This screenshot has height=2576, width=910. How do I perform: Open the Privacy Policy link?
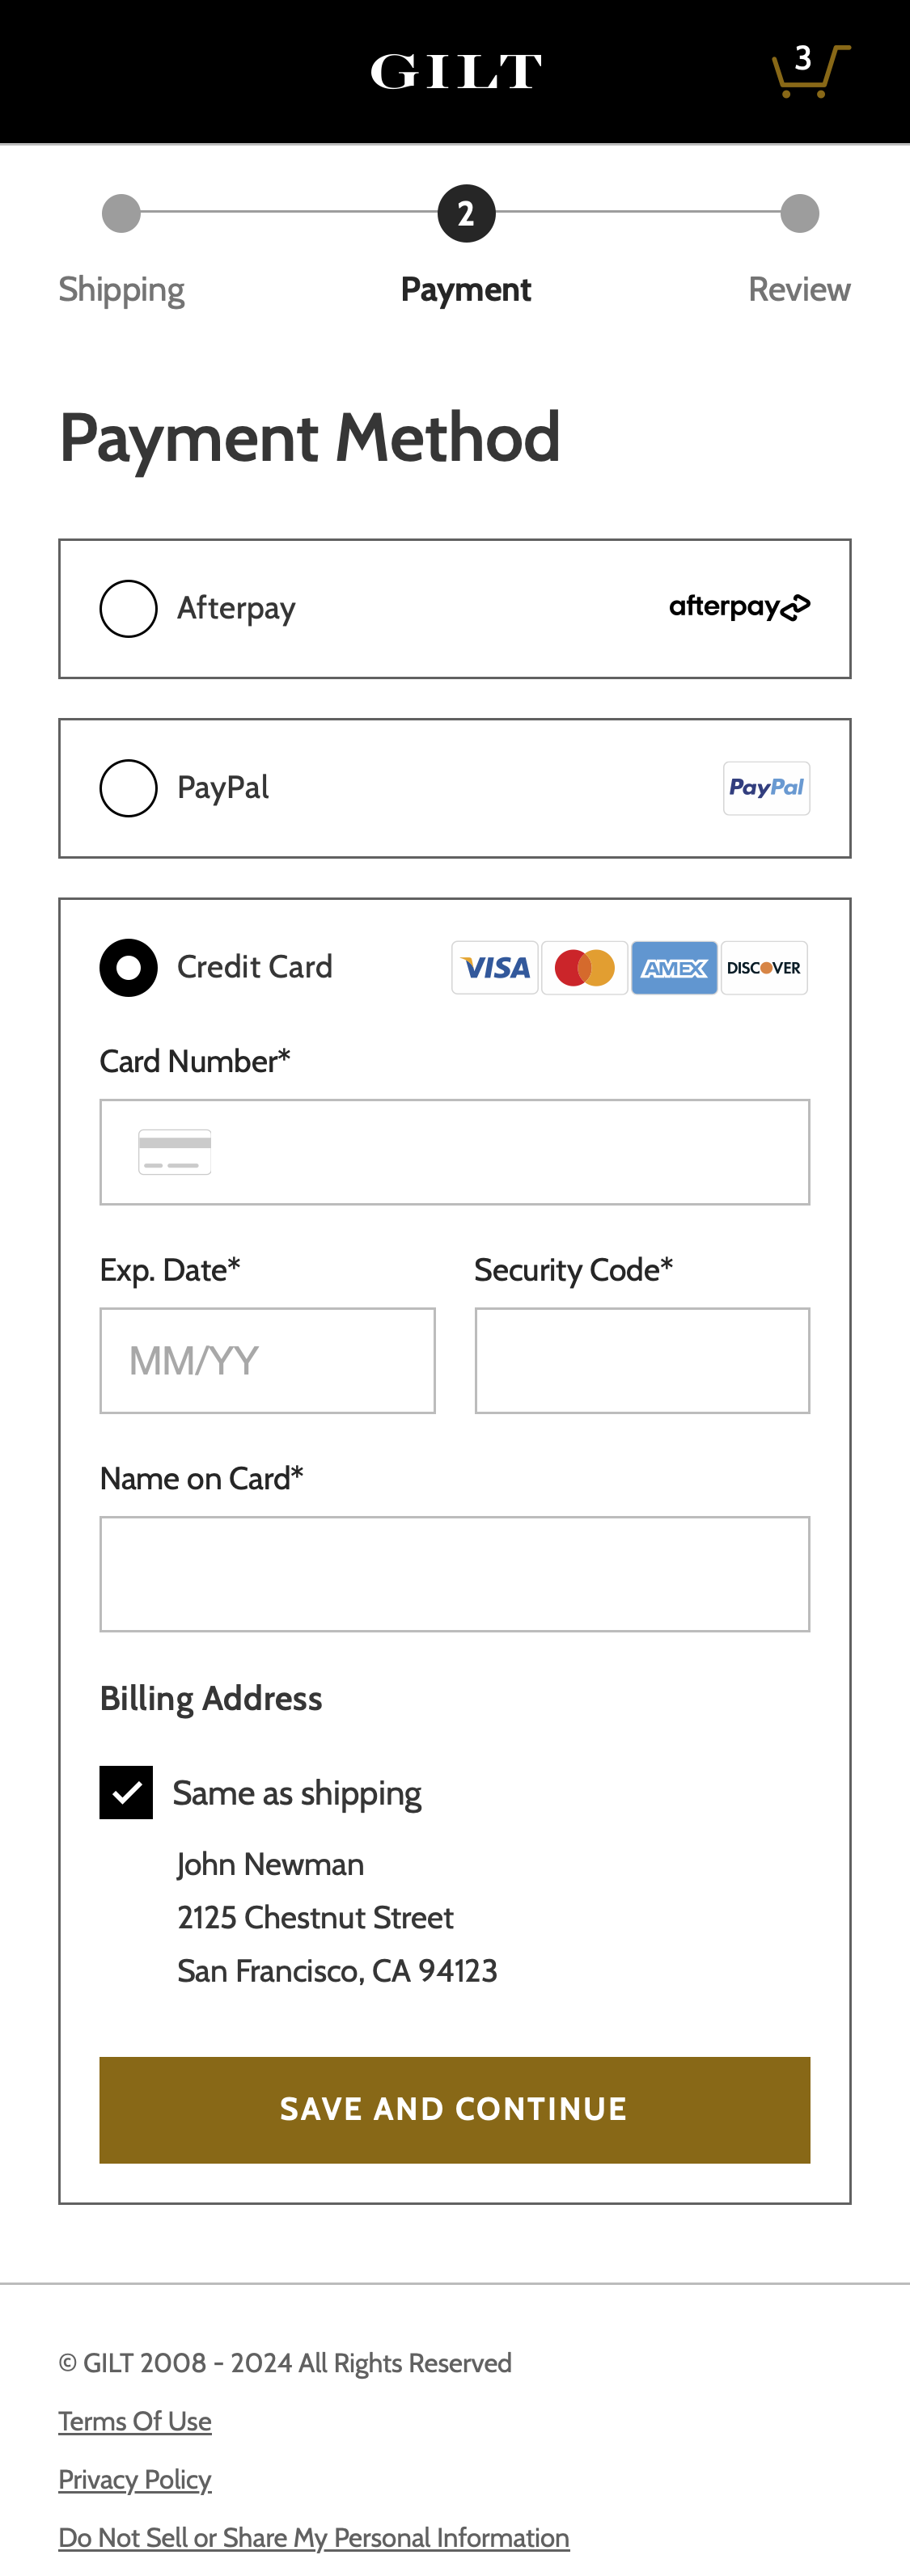(x=134, y=2480)
